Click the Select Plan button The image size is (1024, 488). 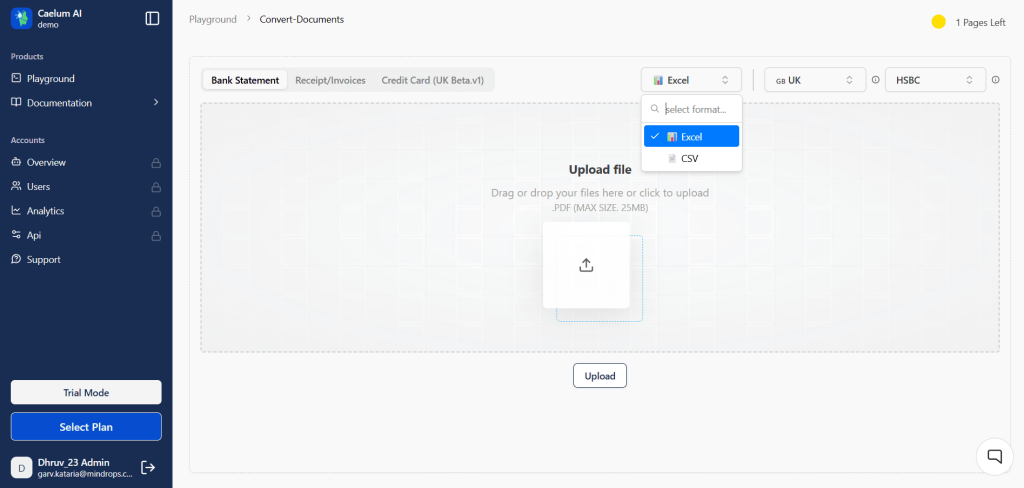tap(86, 427)
